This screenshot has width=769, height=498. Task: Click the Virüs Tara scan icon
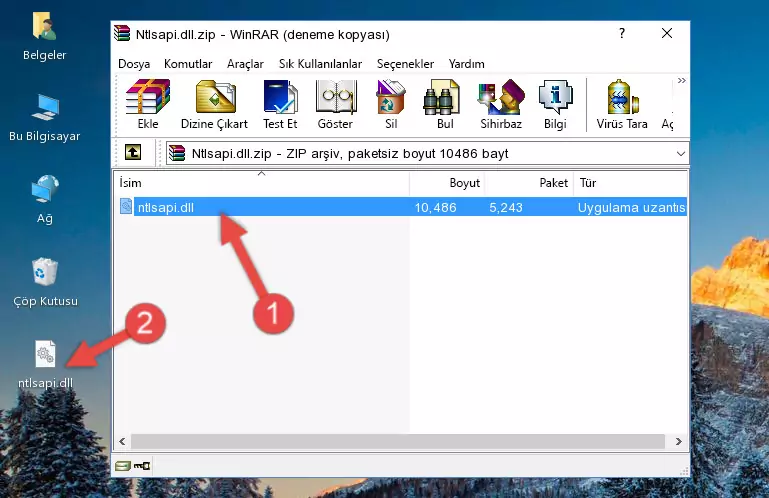[x=622, y=104]
